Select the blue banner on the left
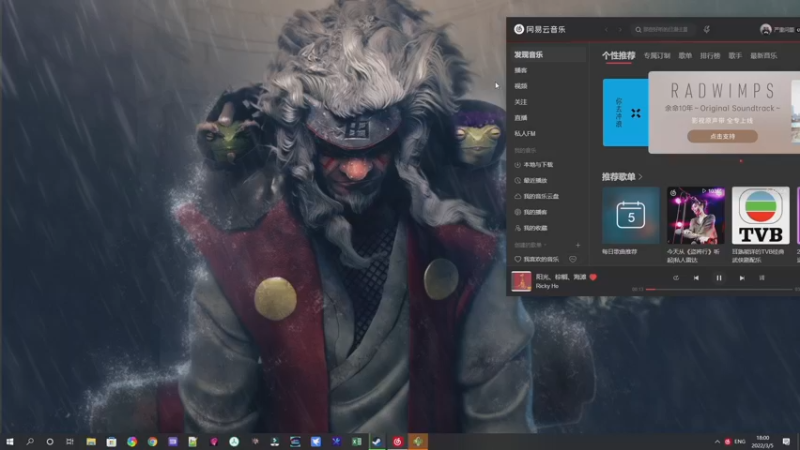The image size is (800, 450). coord(626,112)
